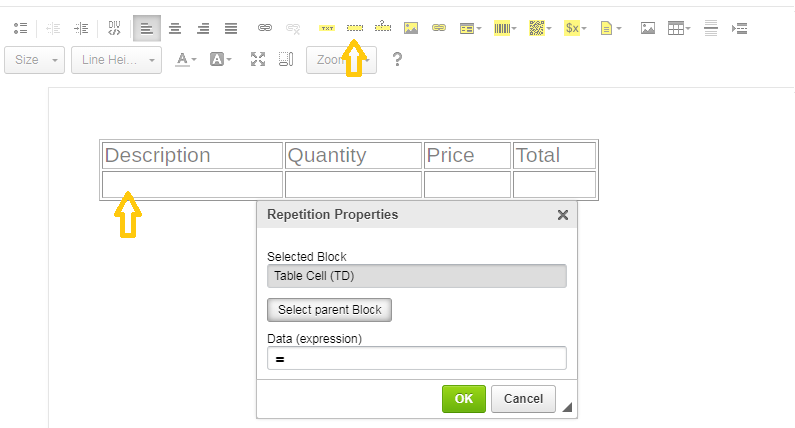Open the QR code dropdown
This screenshot has height=428, width=795.
540,28
